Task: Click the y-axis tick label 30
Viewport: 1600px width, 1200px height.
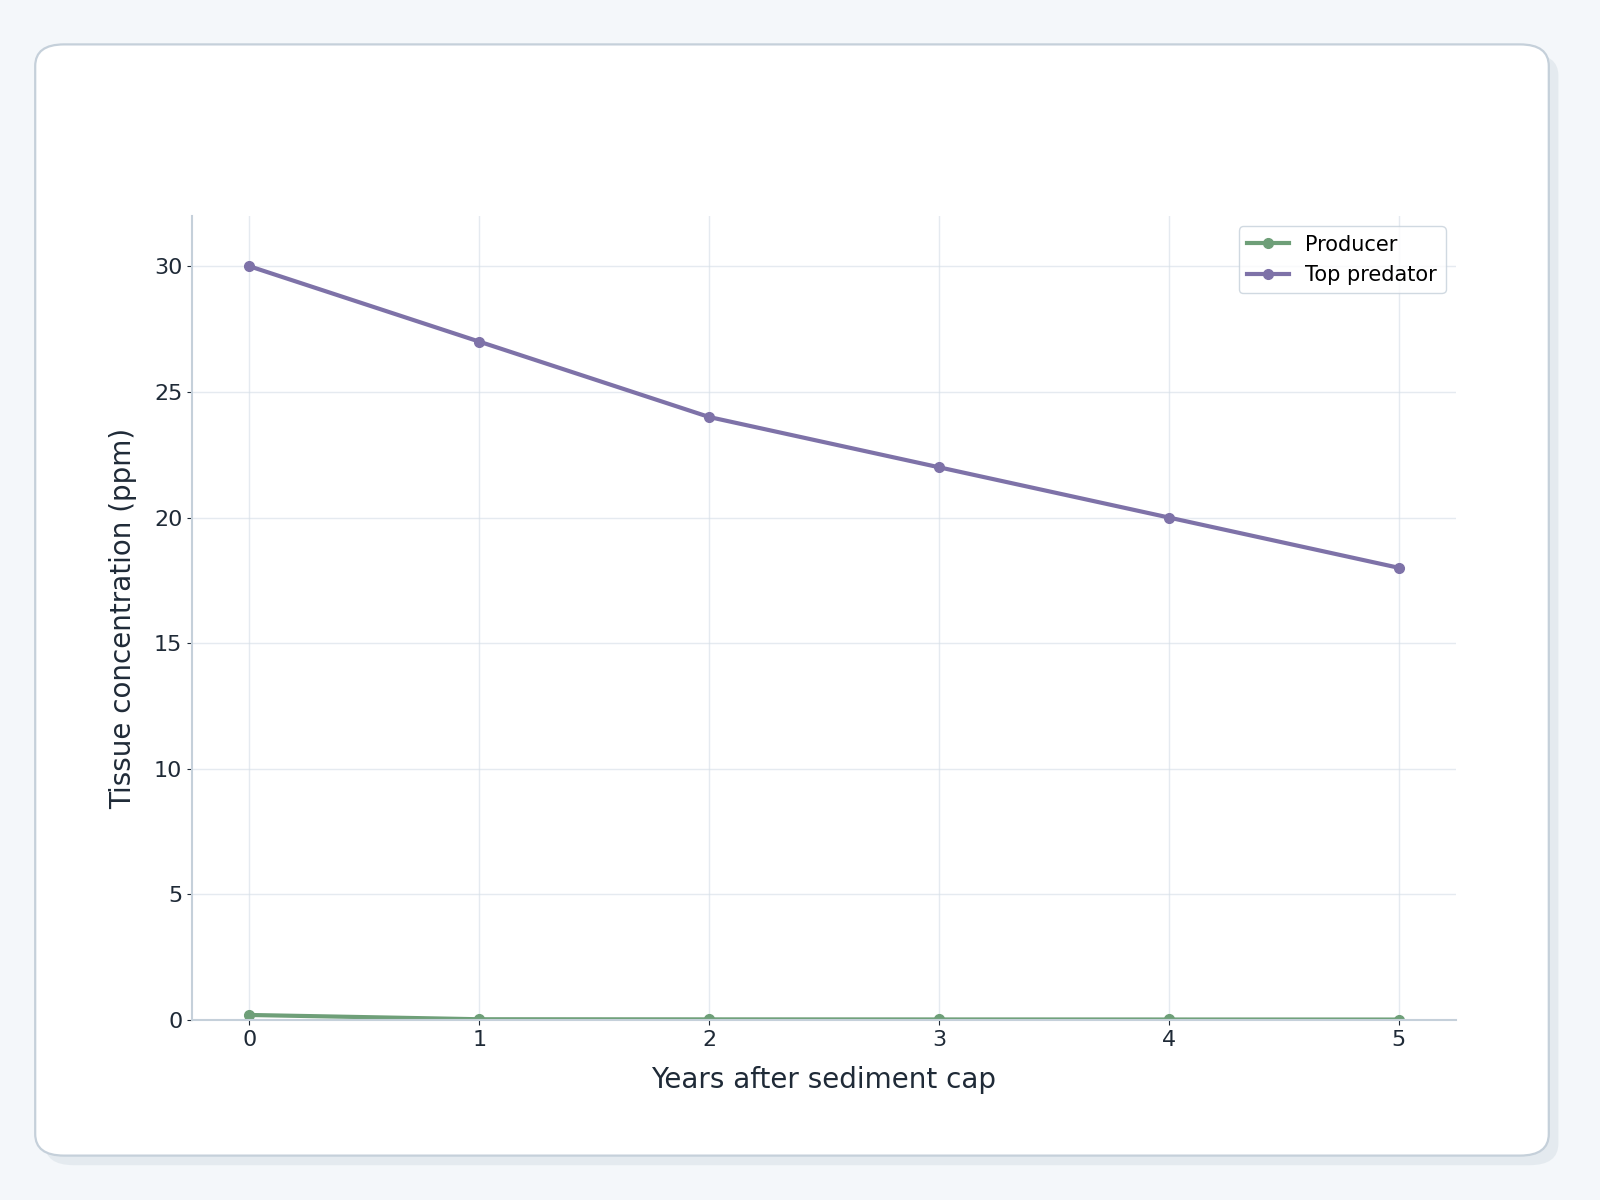Action: click(x=168, y=267)
